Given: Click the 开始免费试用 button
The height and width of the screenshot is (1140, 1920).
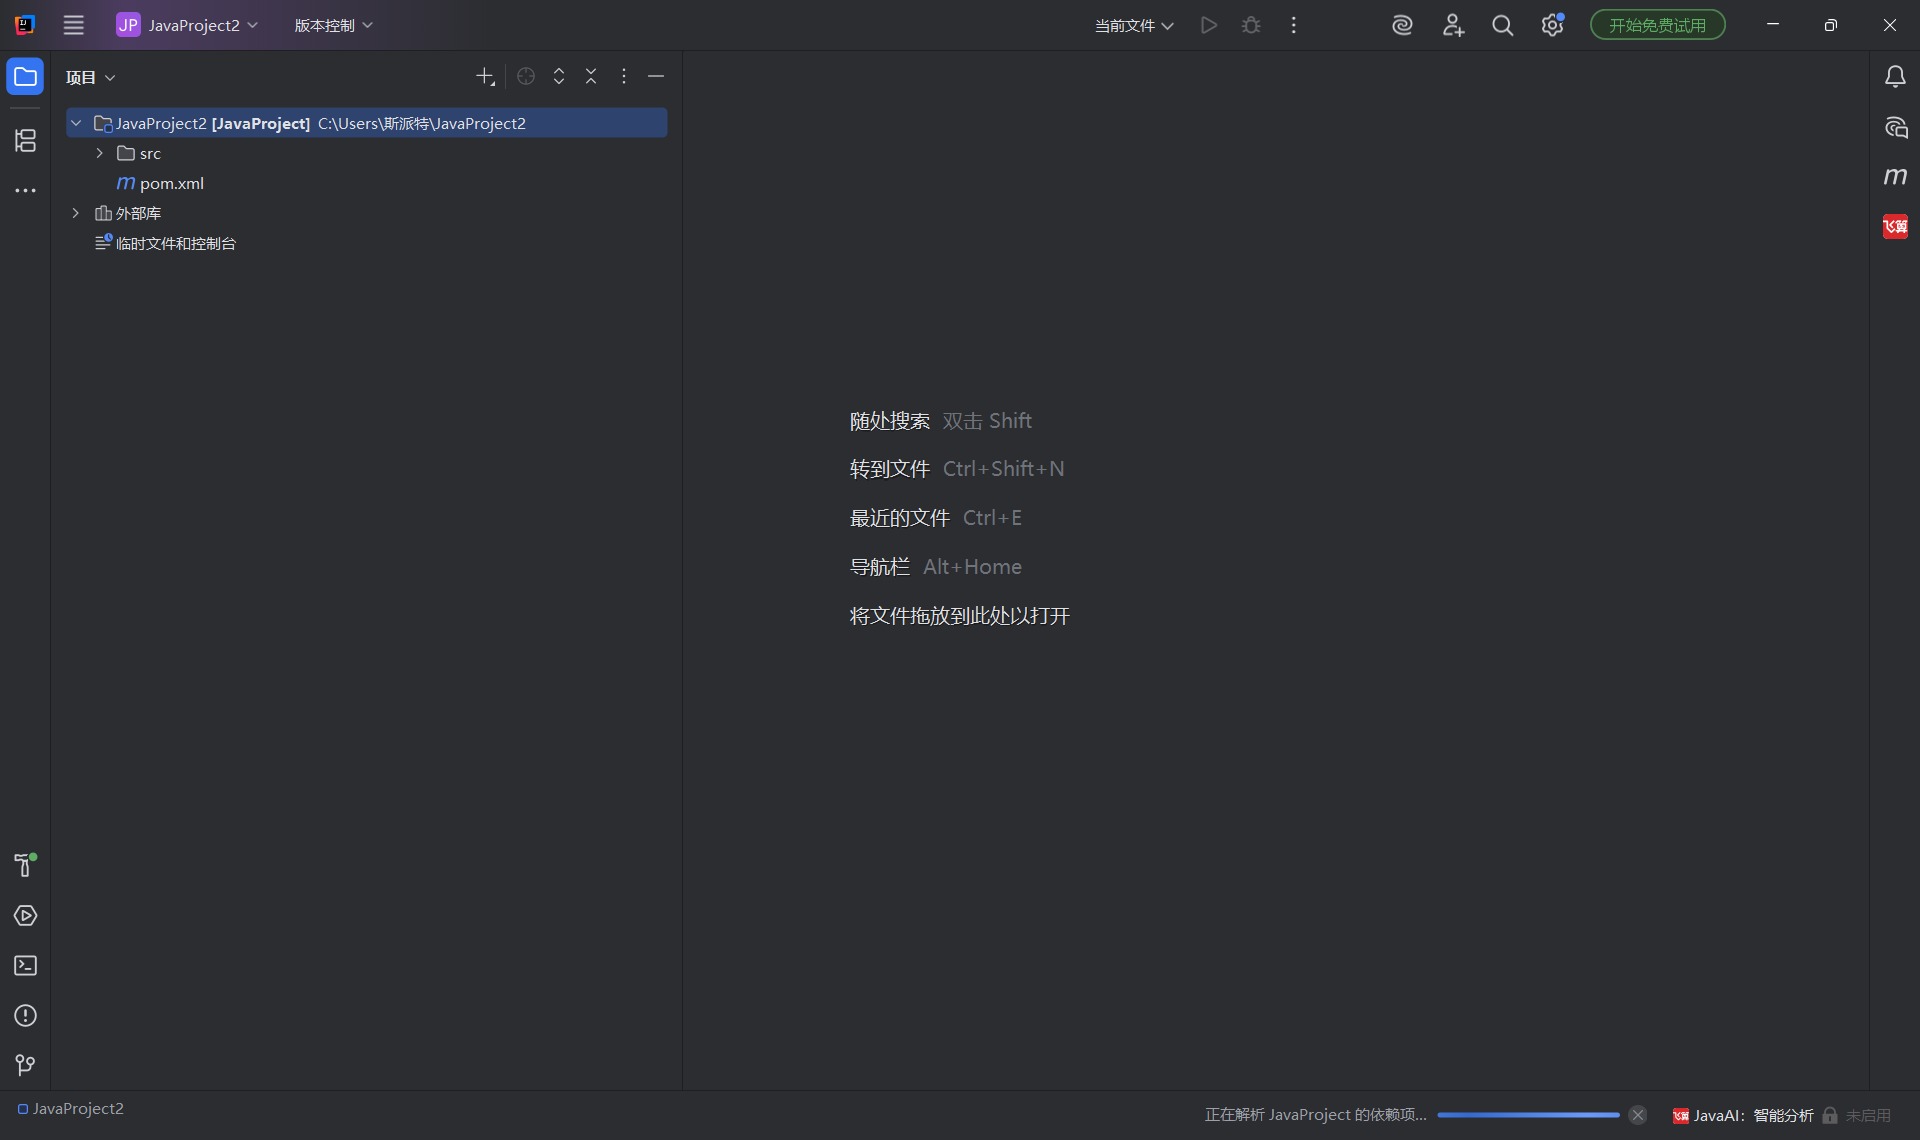Looking at the screenshot, I should [x=1657, y=26].
